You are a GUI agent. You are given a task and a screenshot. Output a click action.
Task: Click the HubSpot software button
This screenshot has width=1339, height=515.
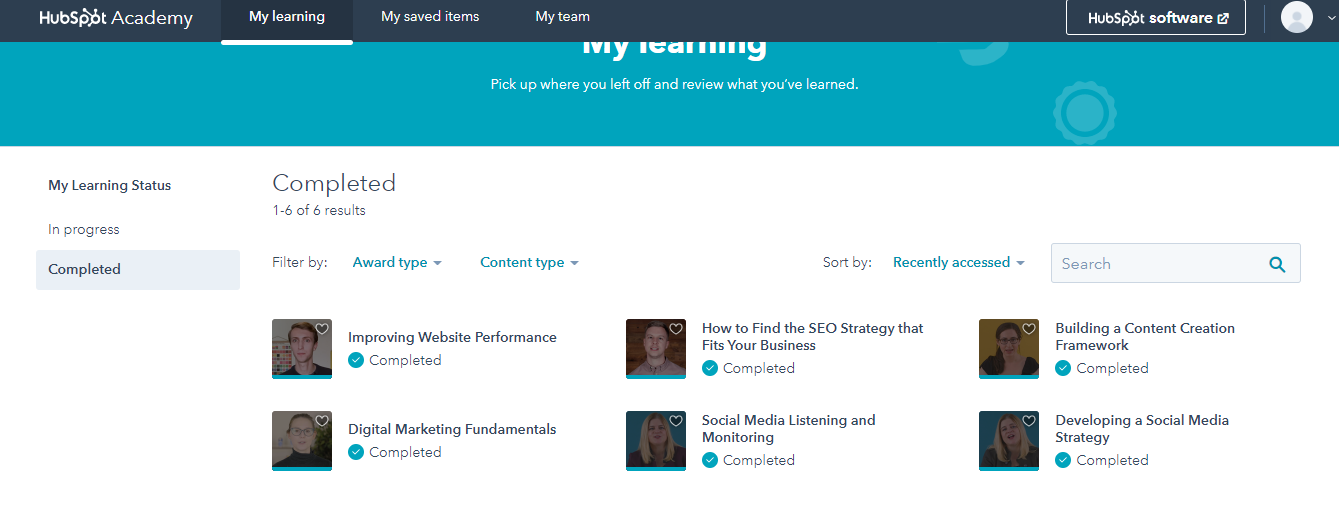[x=1156, y=18]
